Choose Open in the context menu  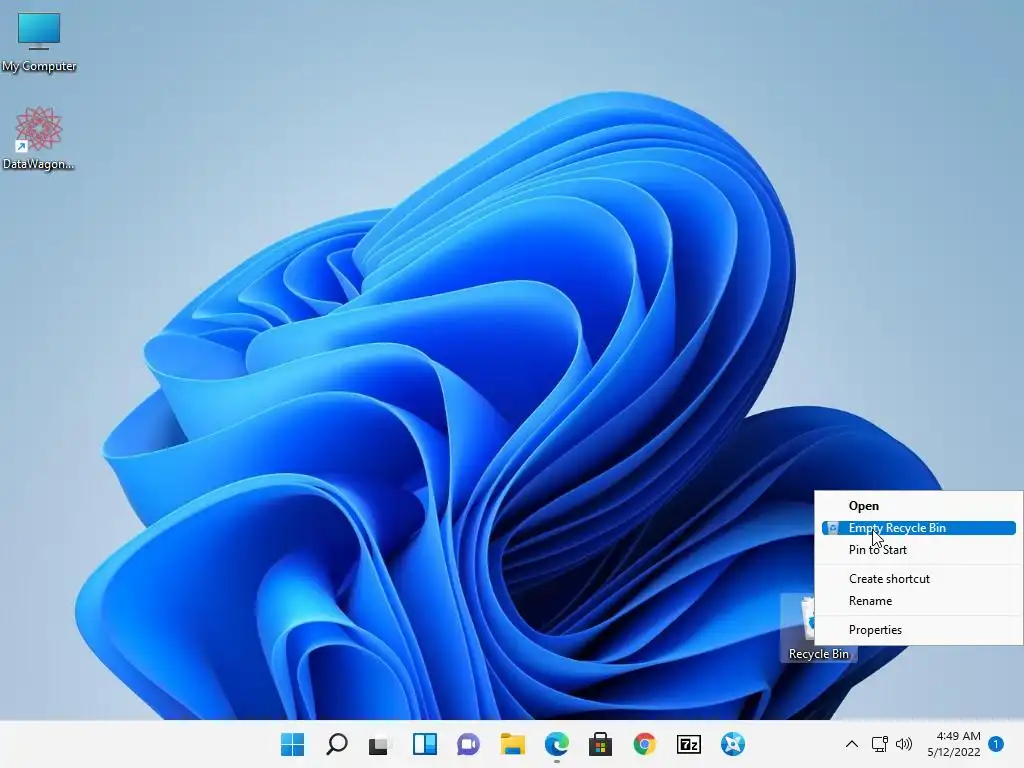tap(918, 505)
